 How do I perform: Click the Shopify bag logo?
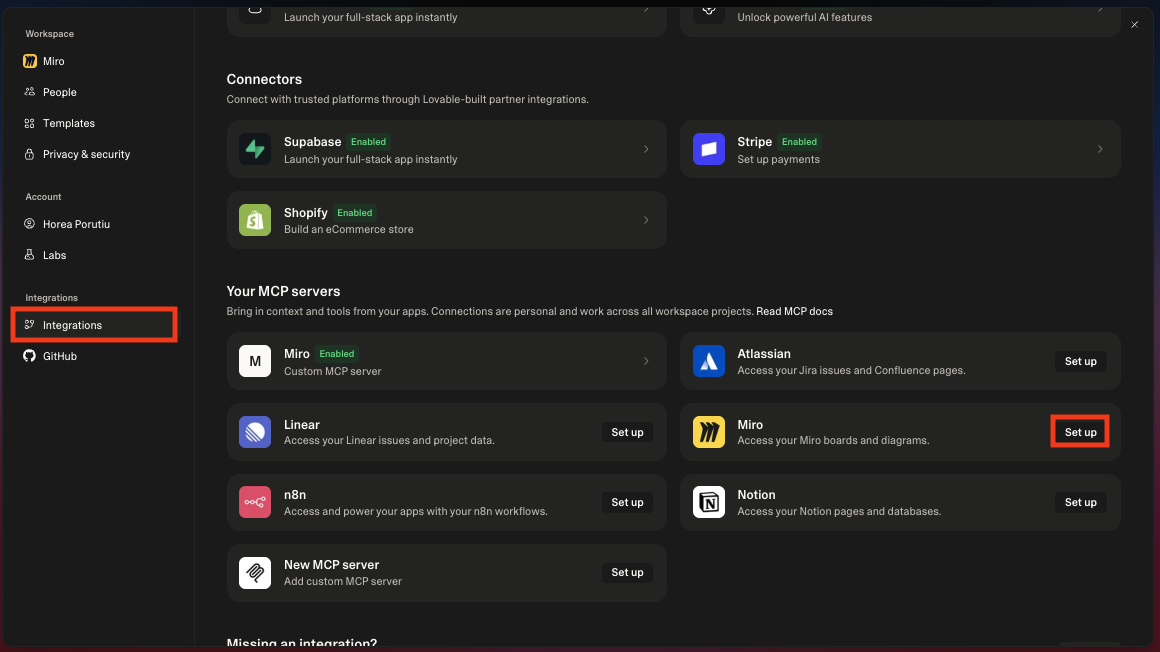click(254, 220)
